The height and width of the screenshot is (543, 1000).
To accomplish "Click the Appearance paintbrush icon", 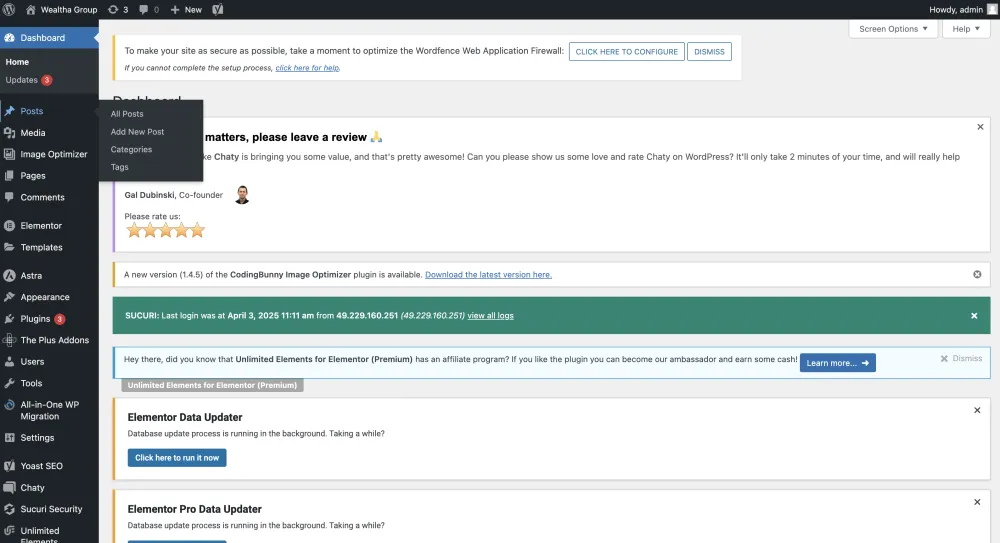I will (10, 297).
